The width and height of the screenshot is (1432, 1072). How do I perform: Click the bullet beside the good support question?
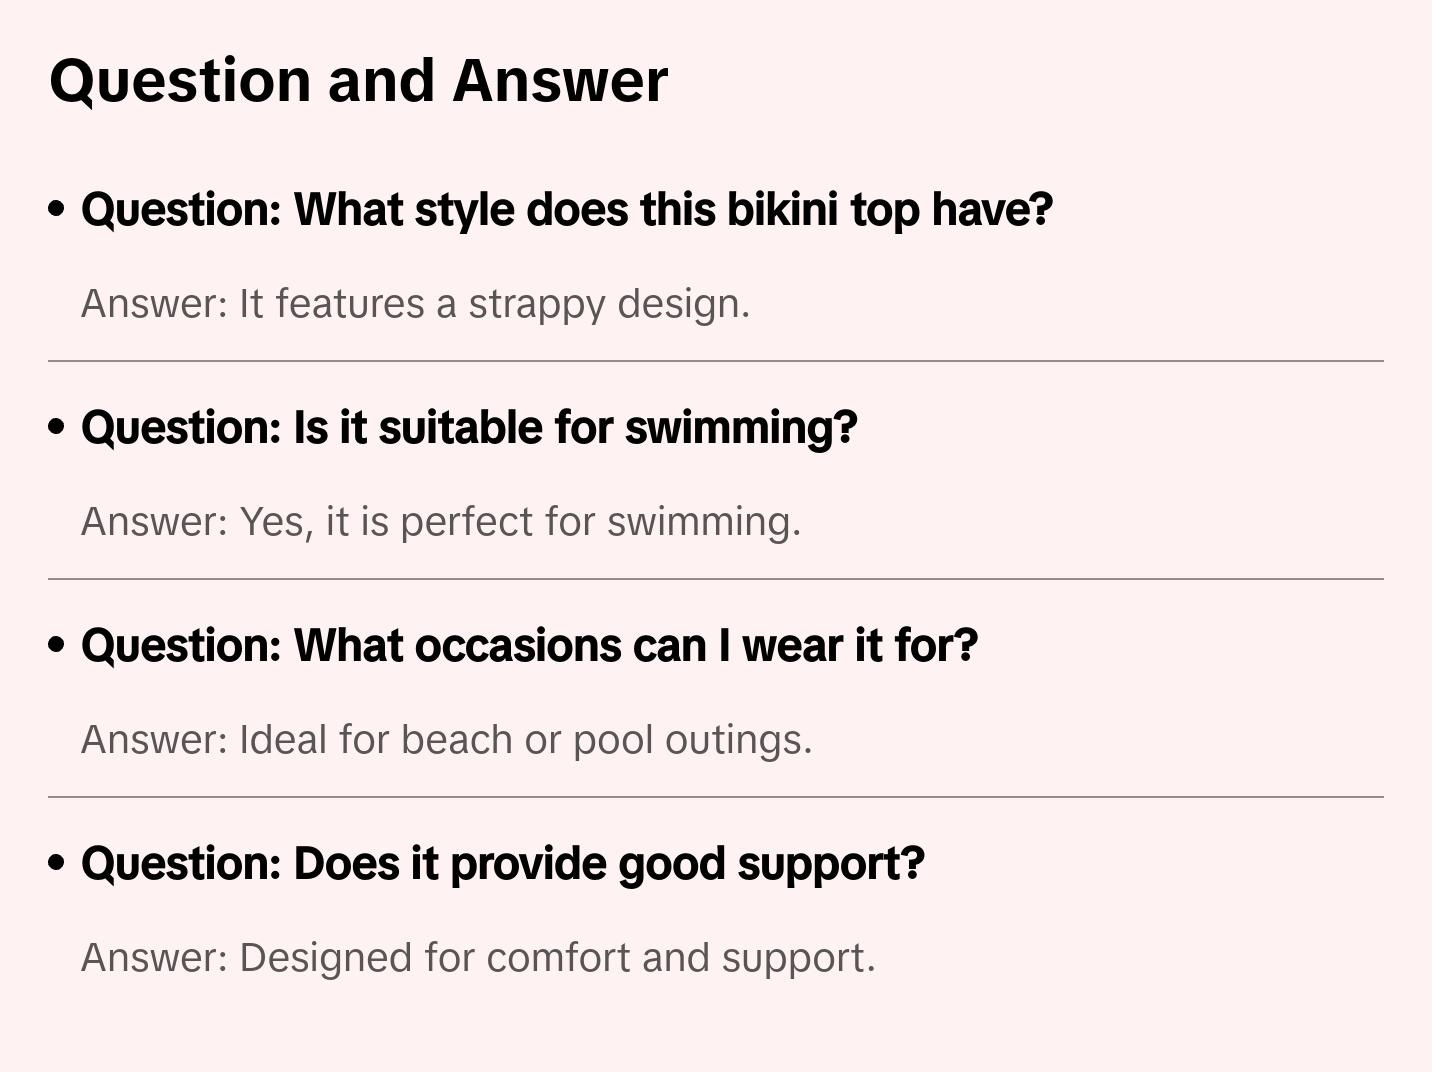[57, 863]
